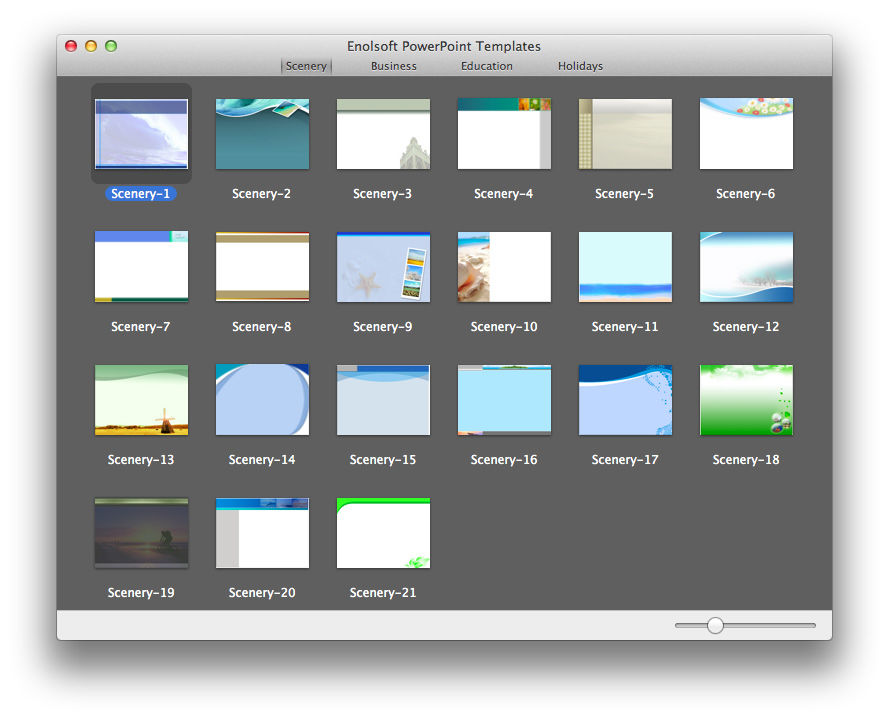Screen dimensions: 889x719
Task: Minimize the window with the yellow button
Action: point(91,46)
